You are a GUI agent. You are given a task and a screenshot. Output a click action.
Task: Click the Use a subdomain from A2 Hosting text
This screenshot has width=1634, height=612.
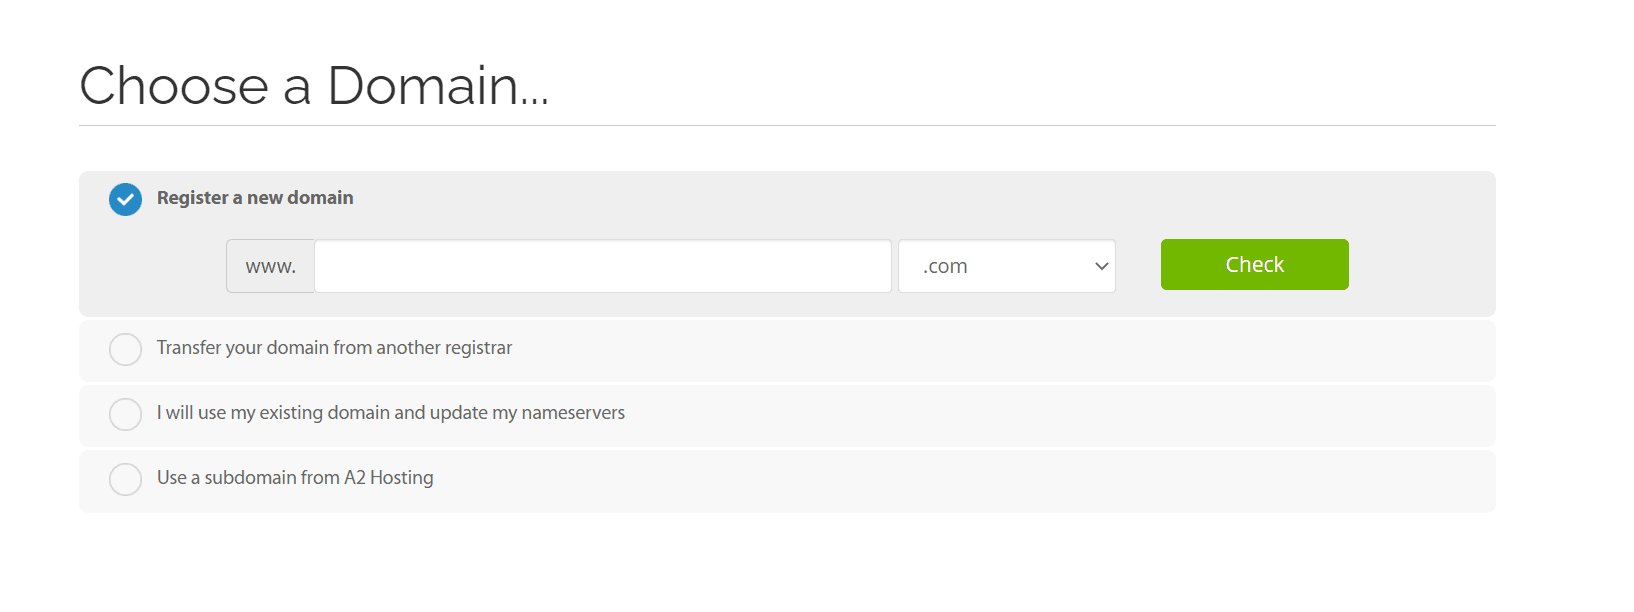pyautogui.click(x=294, y=478)
